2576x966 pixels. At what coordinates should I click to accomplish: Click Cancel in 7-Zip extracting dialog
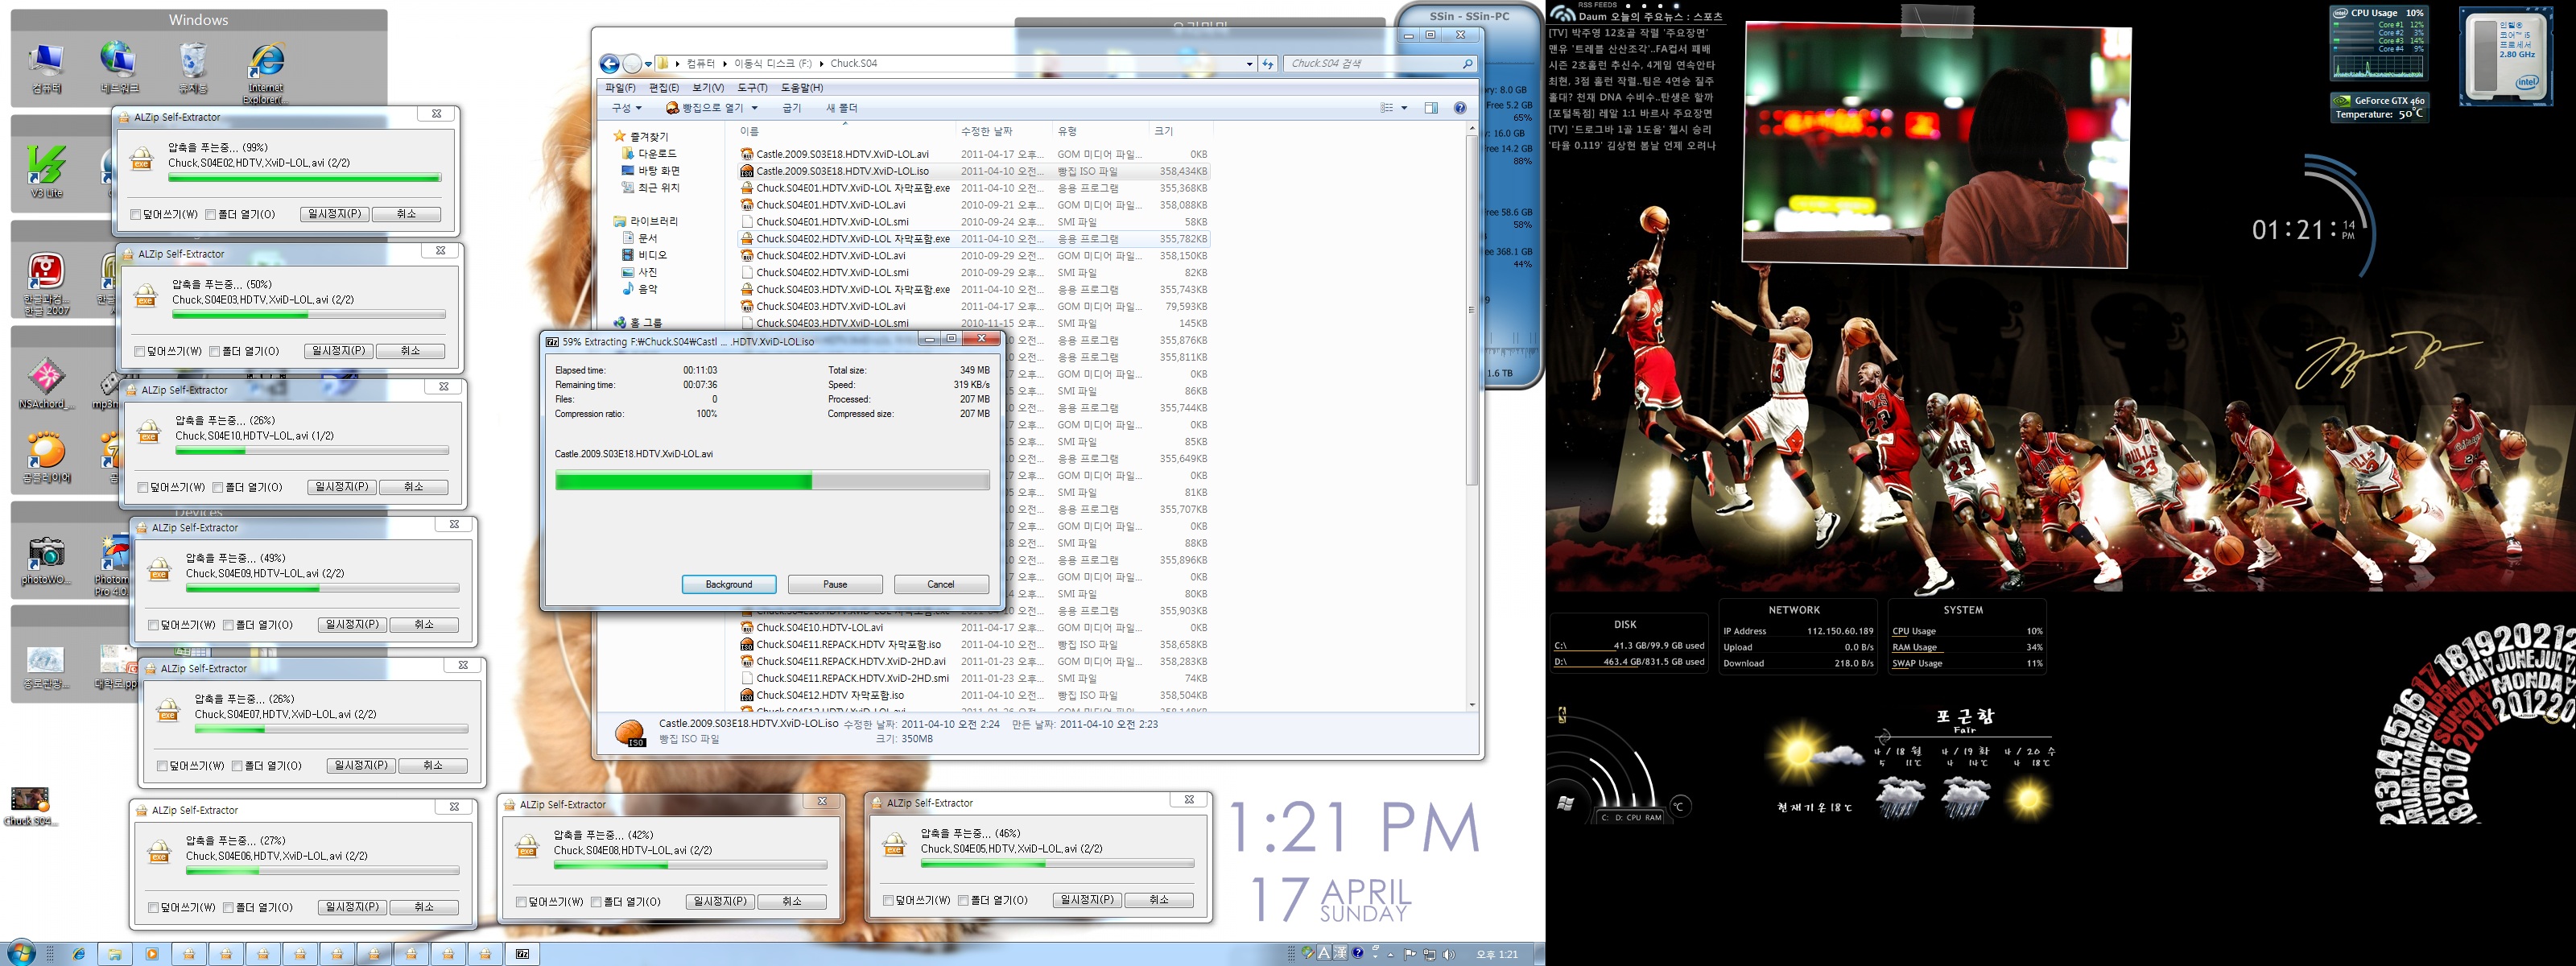[x=941, y=585]
